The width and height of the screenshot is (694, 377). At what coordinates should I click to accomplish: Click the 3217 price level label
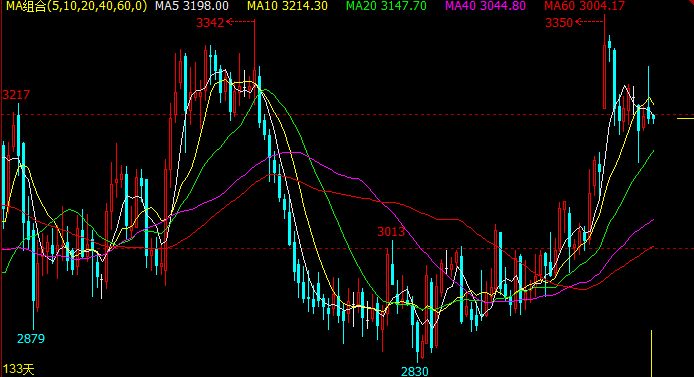(16, 95)
